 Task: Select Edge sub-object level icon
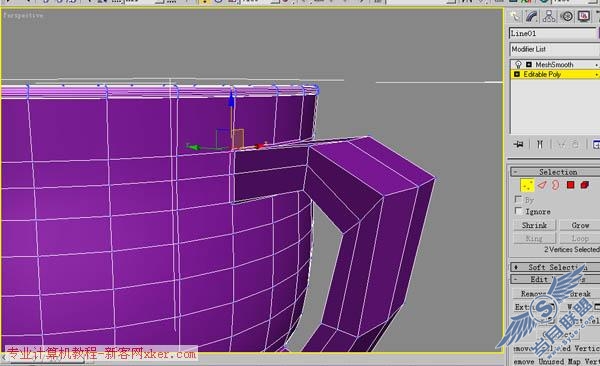pos(542,185)
